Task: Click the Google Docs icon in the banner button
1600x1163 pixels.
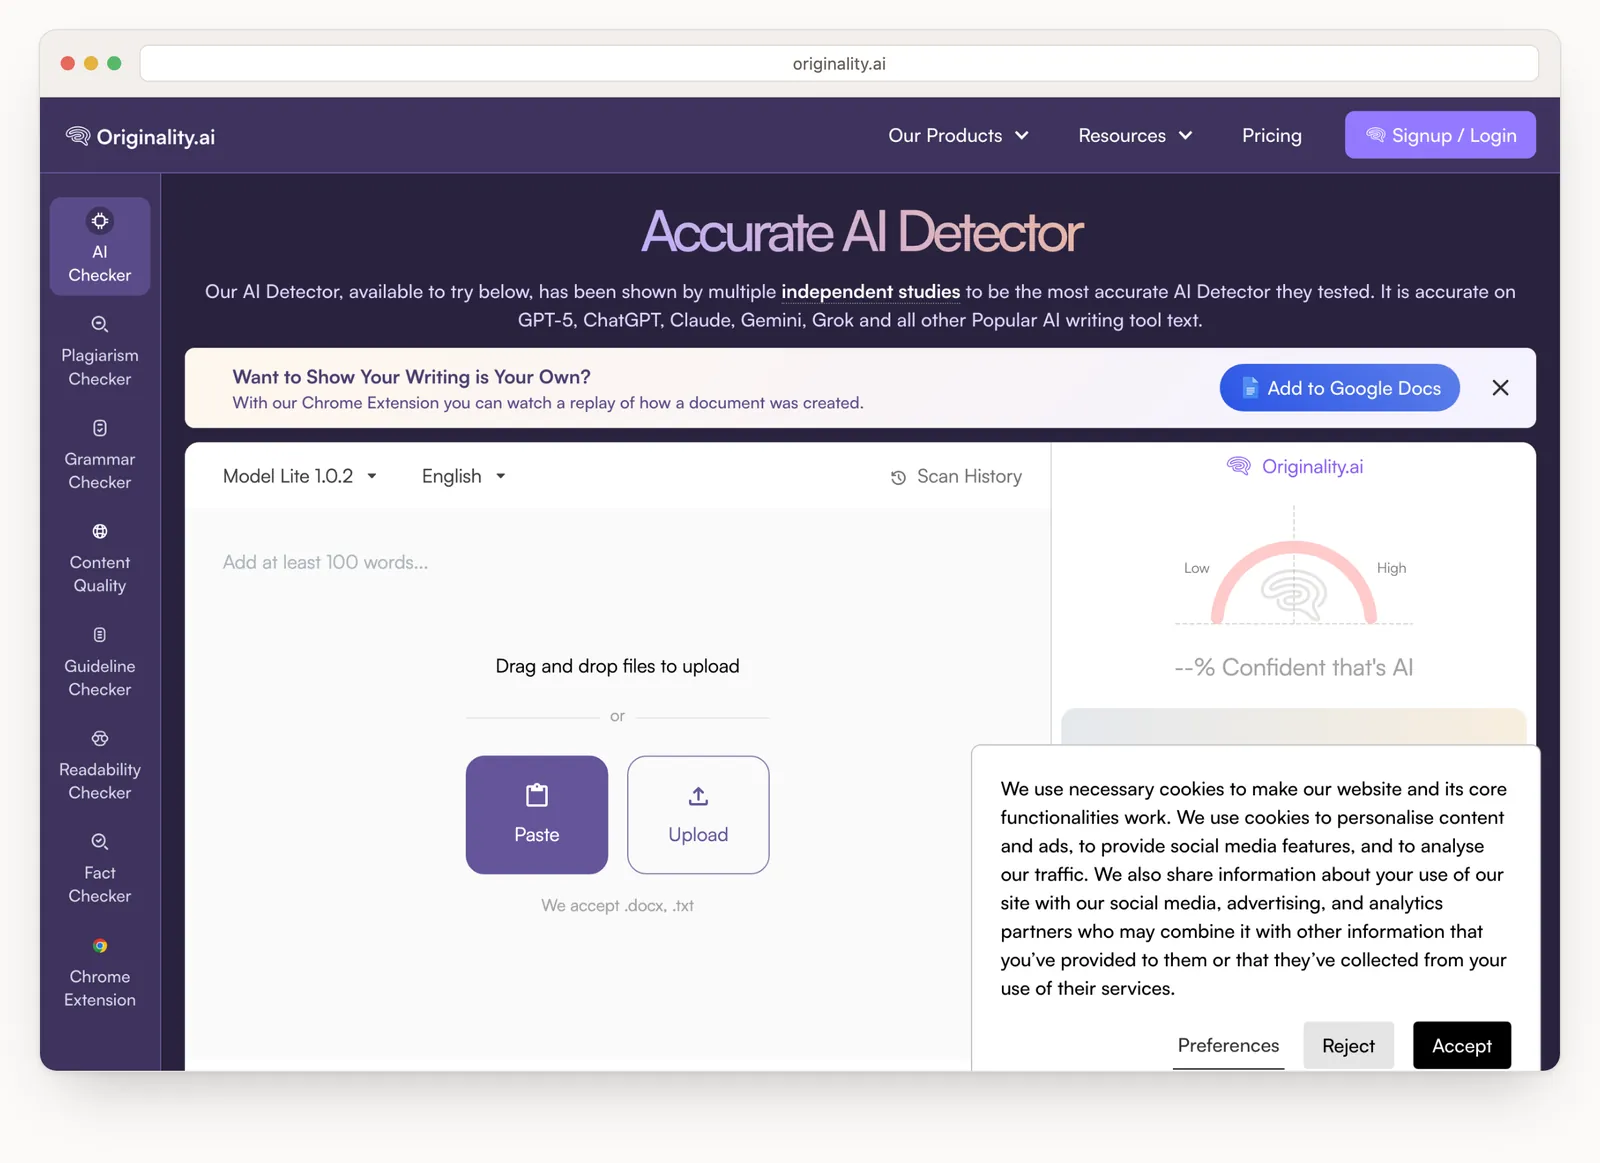Action: tap(1250, 388)
